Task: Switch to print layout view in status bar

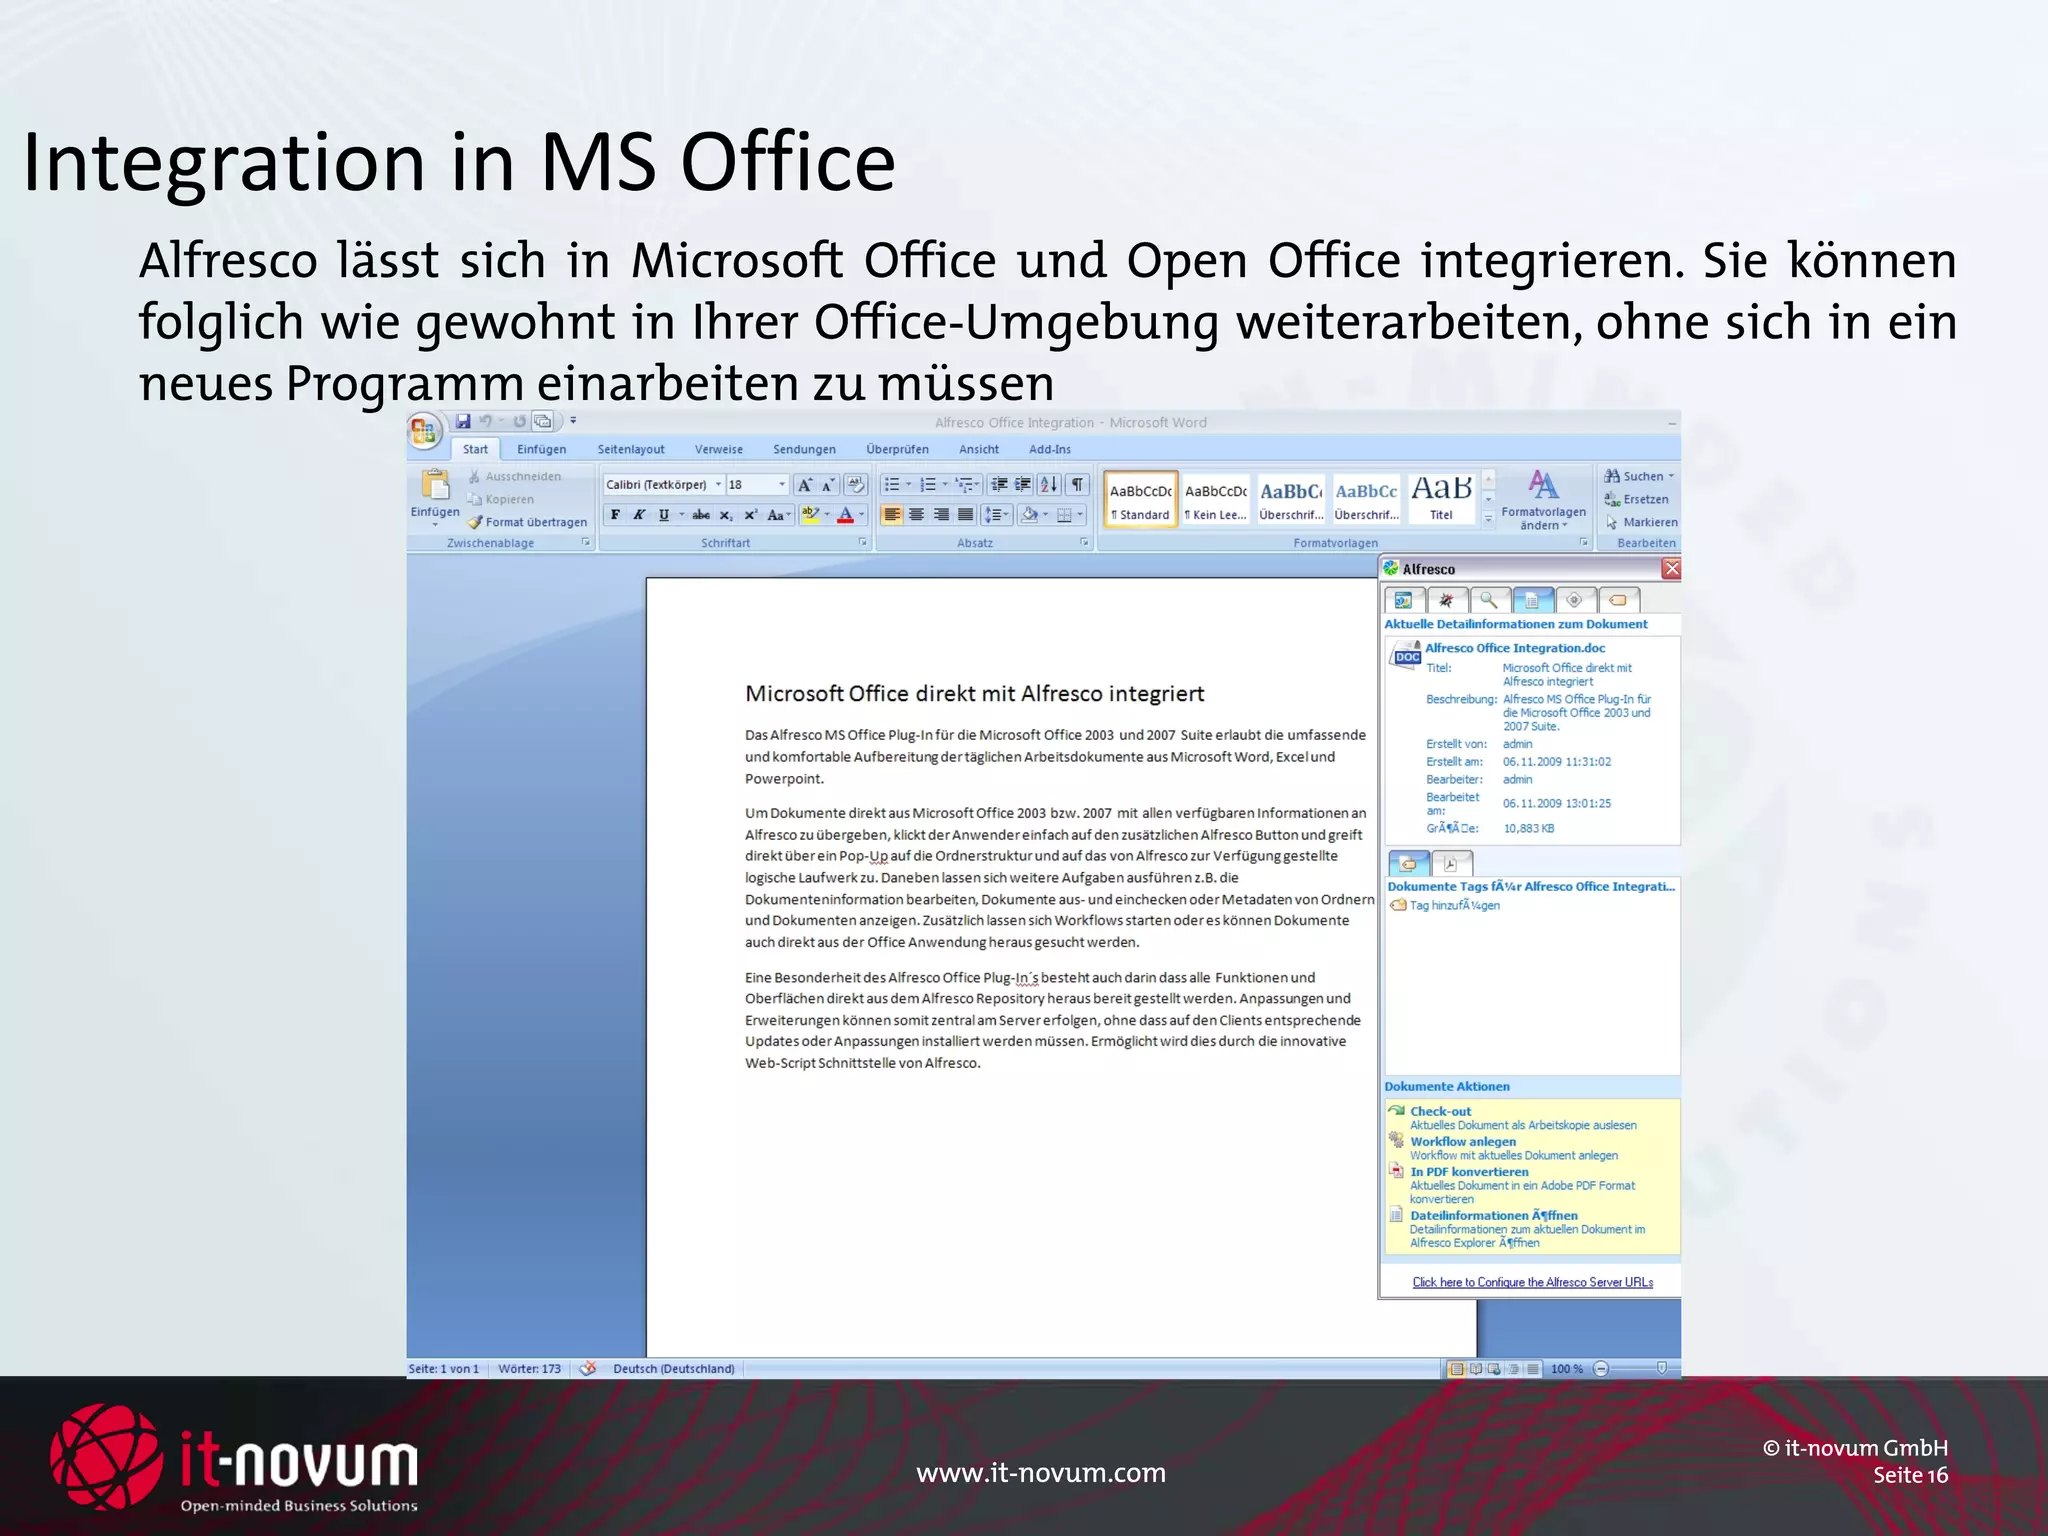Action: (1457, 1369)
